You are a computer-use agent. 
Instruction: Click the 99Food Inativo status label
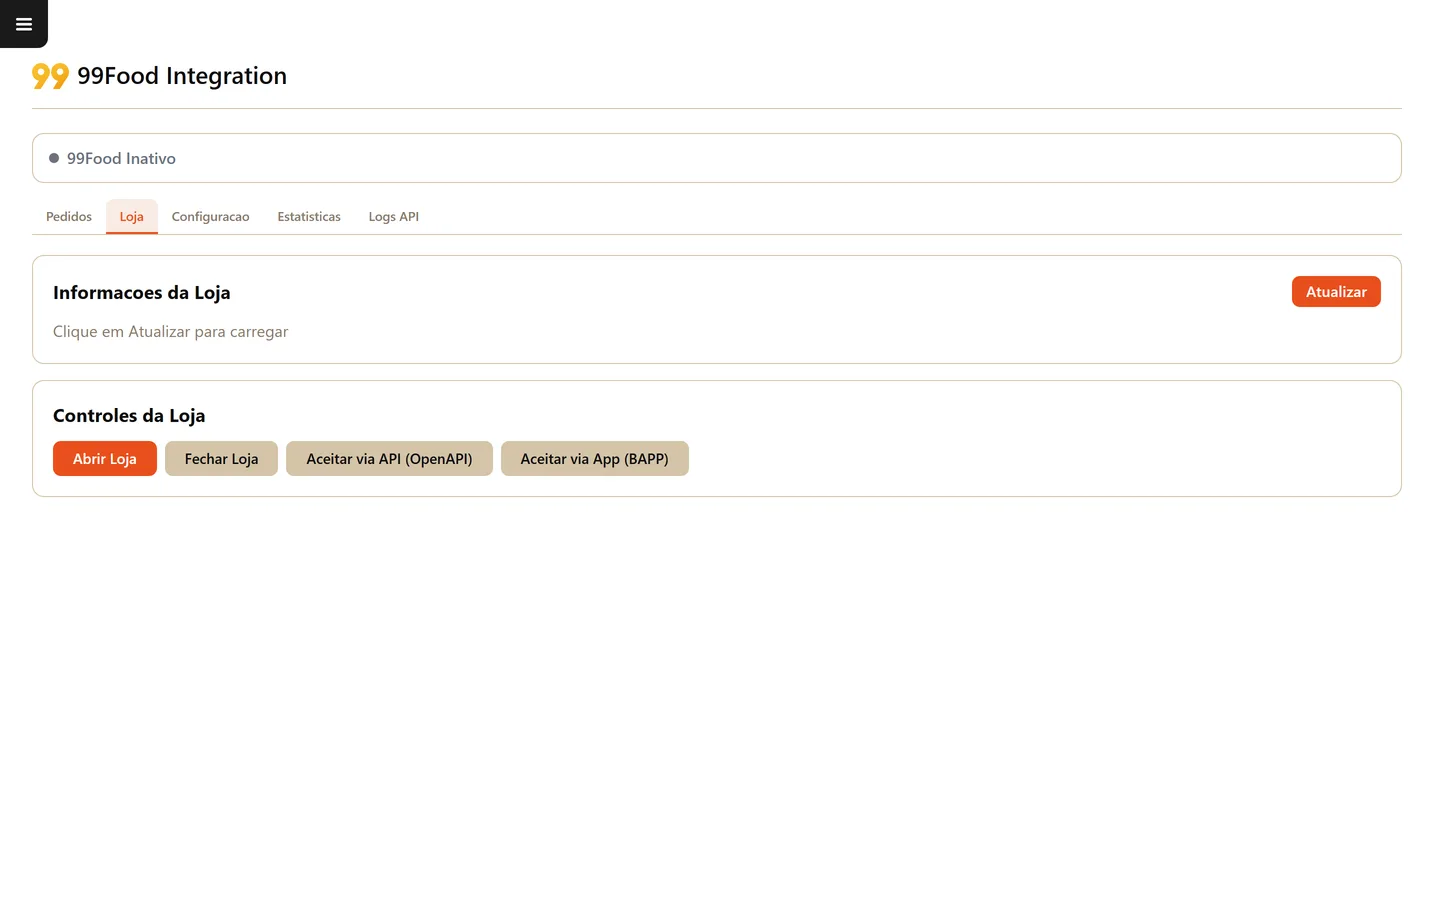pos(121,158)
